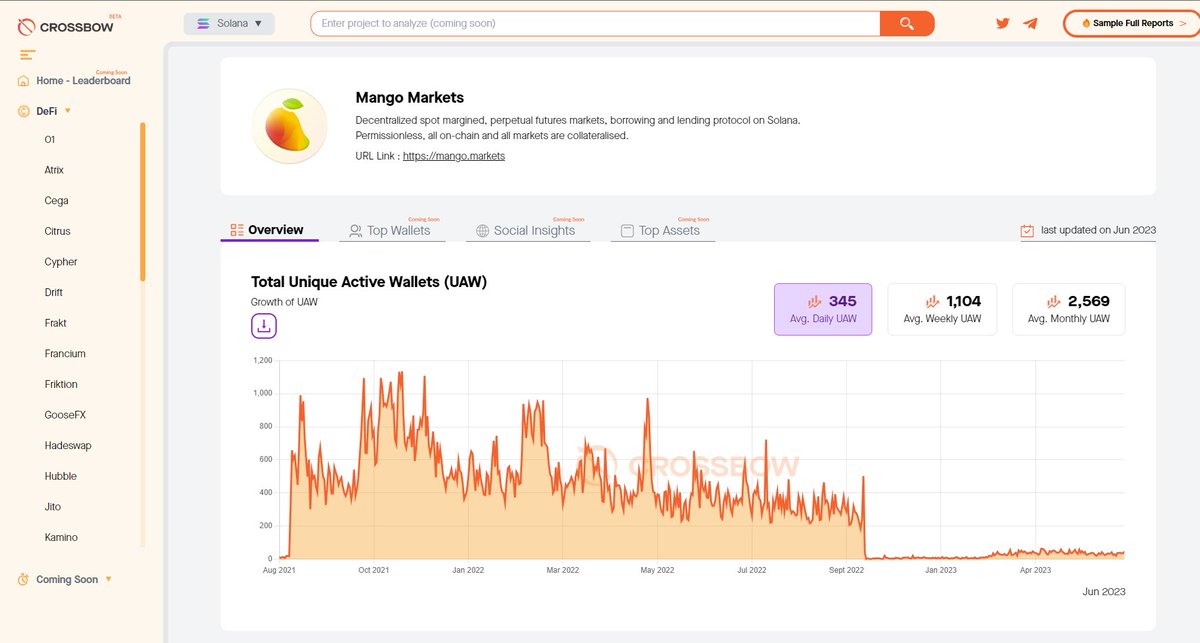Select Cega in the DeFi list
This screenshot has width=1200, height=643.
pyautogui.click(x=57, y=201)
